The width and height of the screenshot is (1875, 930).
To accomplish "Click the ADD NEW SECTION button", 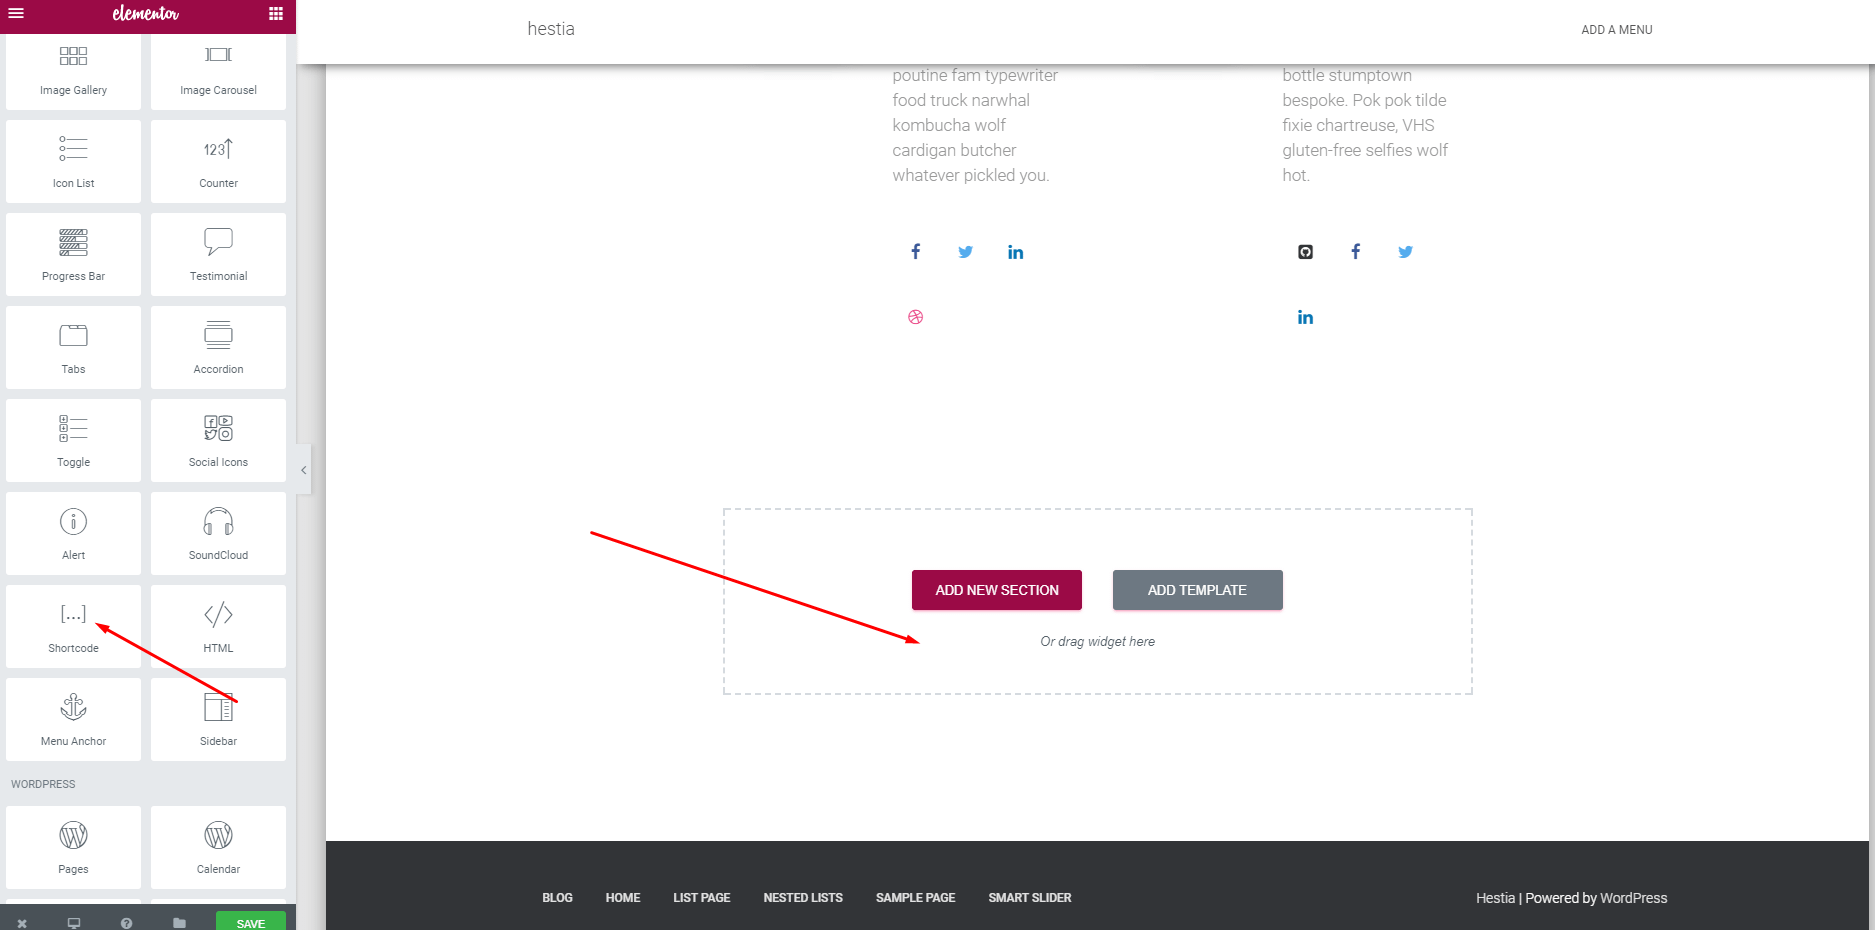I will pyautogui.click(x=996, y=590).
